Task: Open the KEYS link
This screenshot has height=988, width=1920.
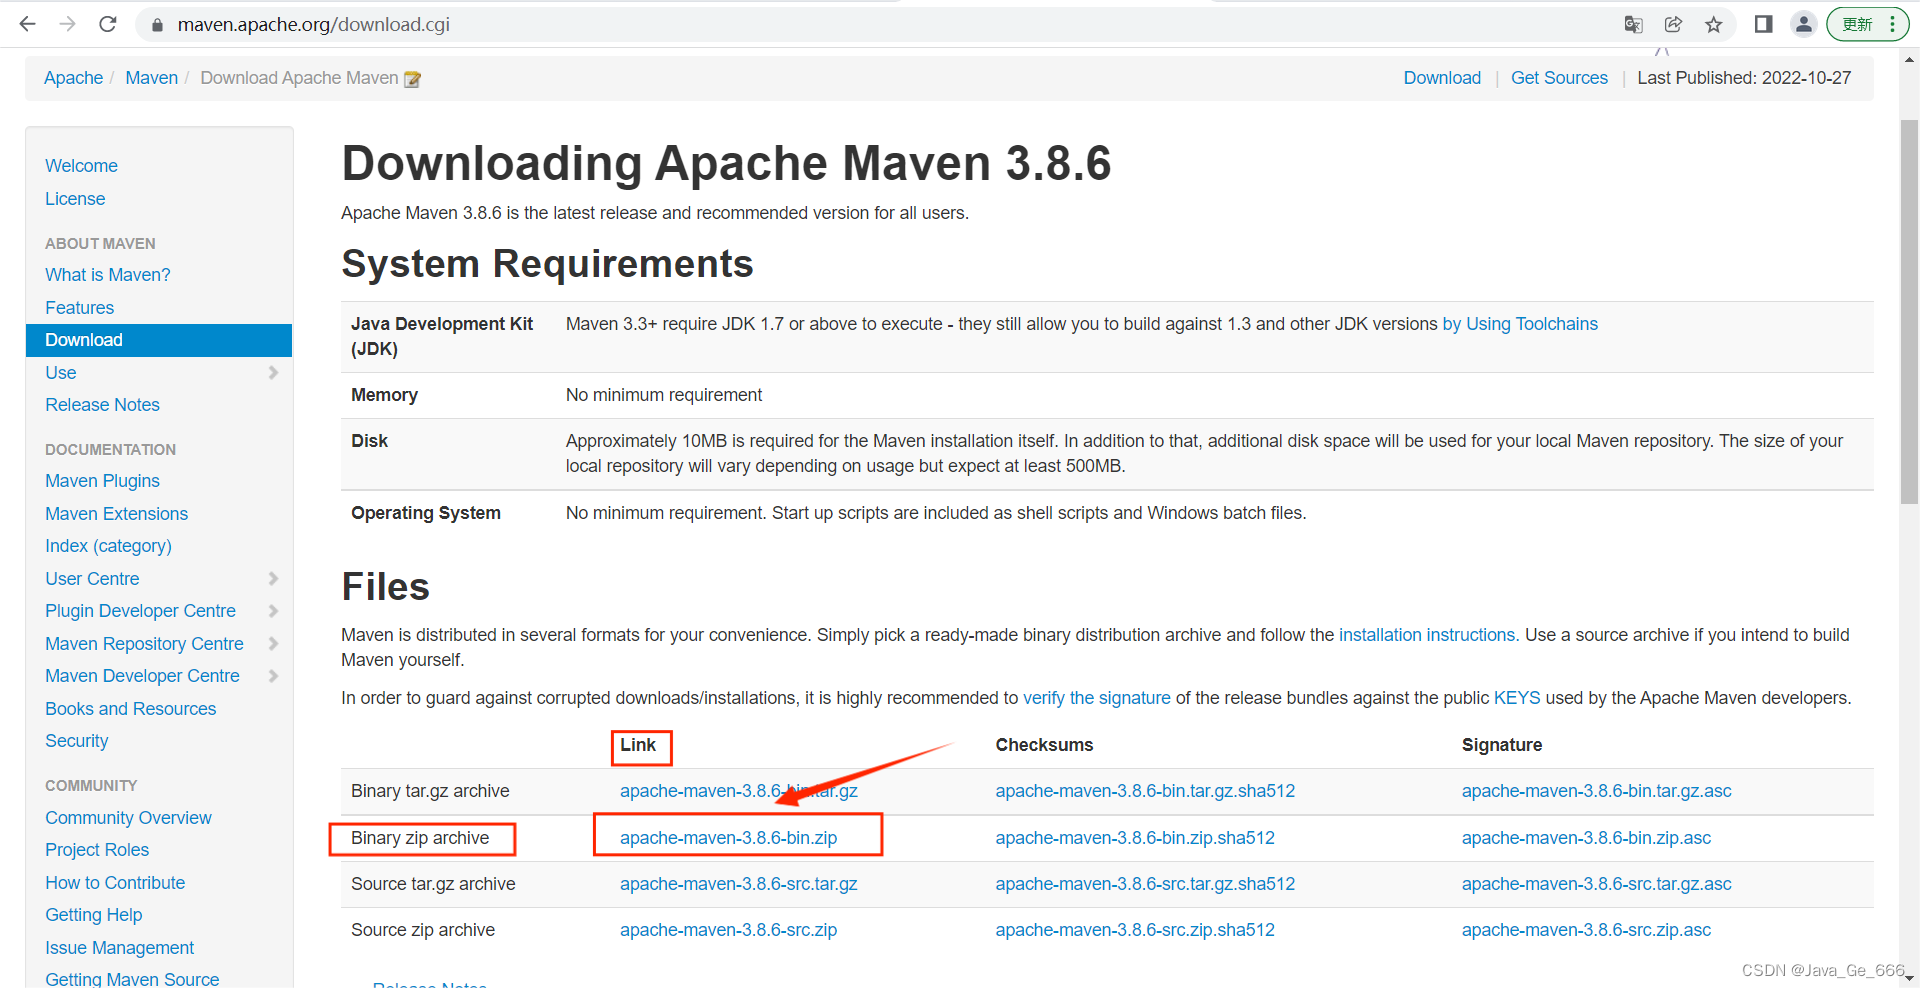Action: (x=1517, y=698)
